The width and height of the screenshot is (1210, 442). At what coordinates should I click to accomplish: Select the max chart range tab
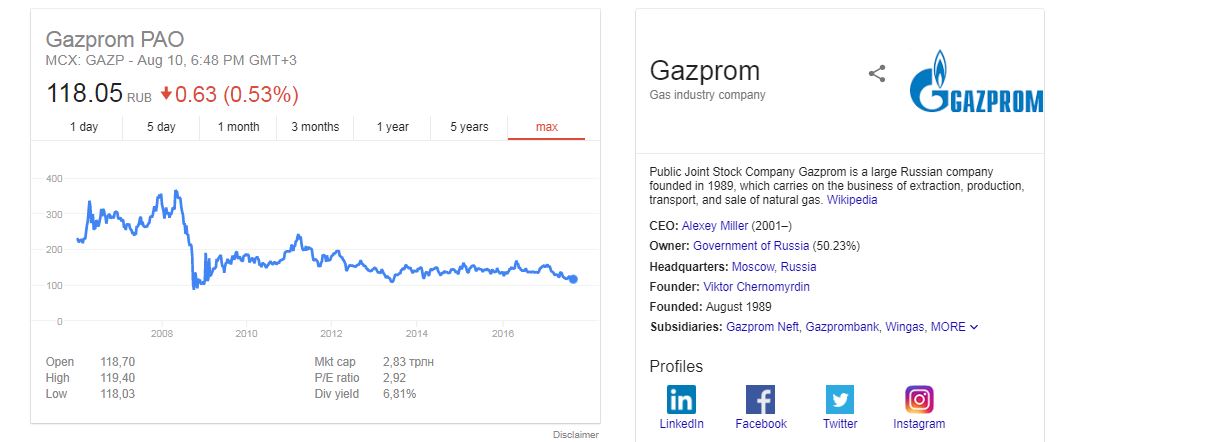[546, 127]
